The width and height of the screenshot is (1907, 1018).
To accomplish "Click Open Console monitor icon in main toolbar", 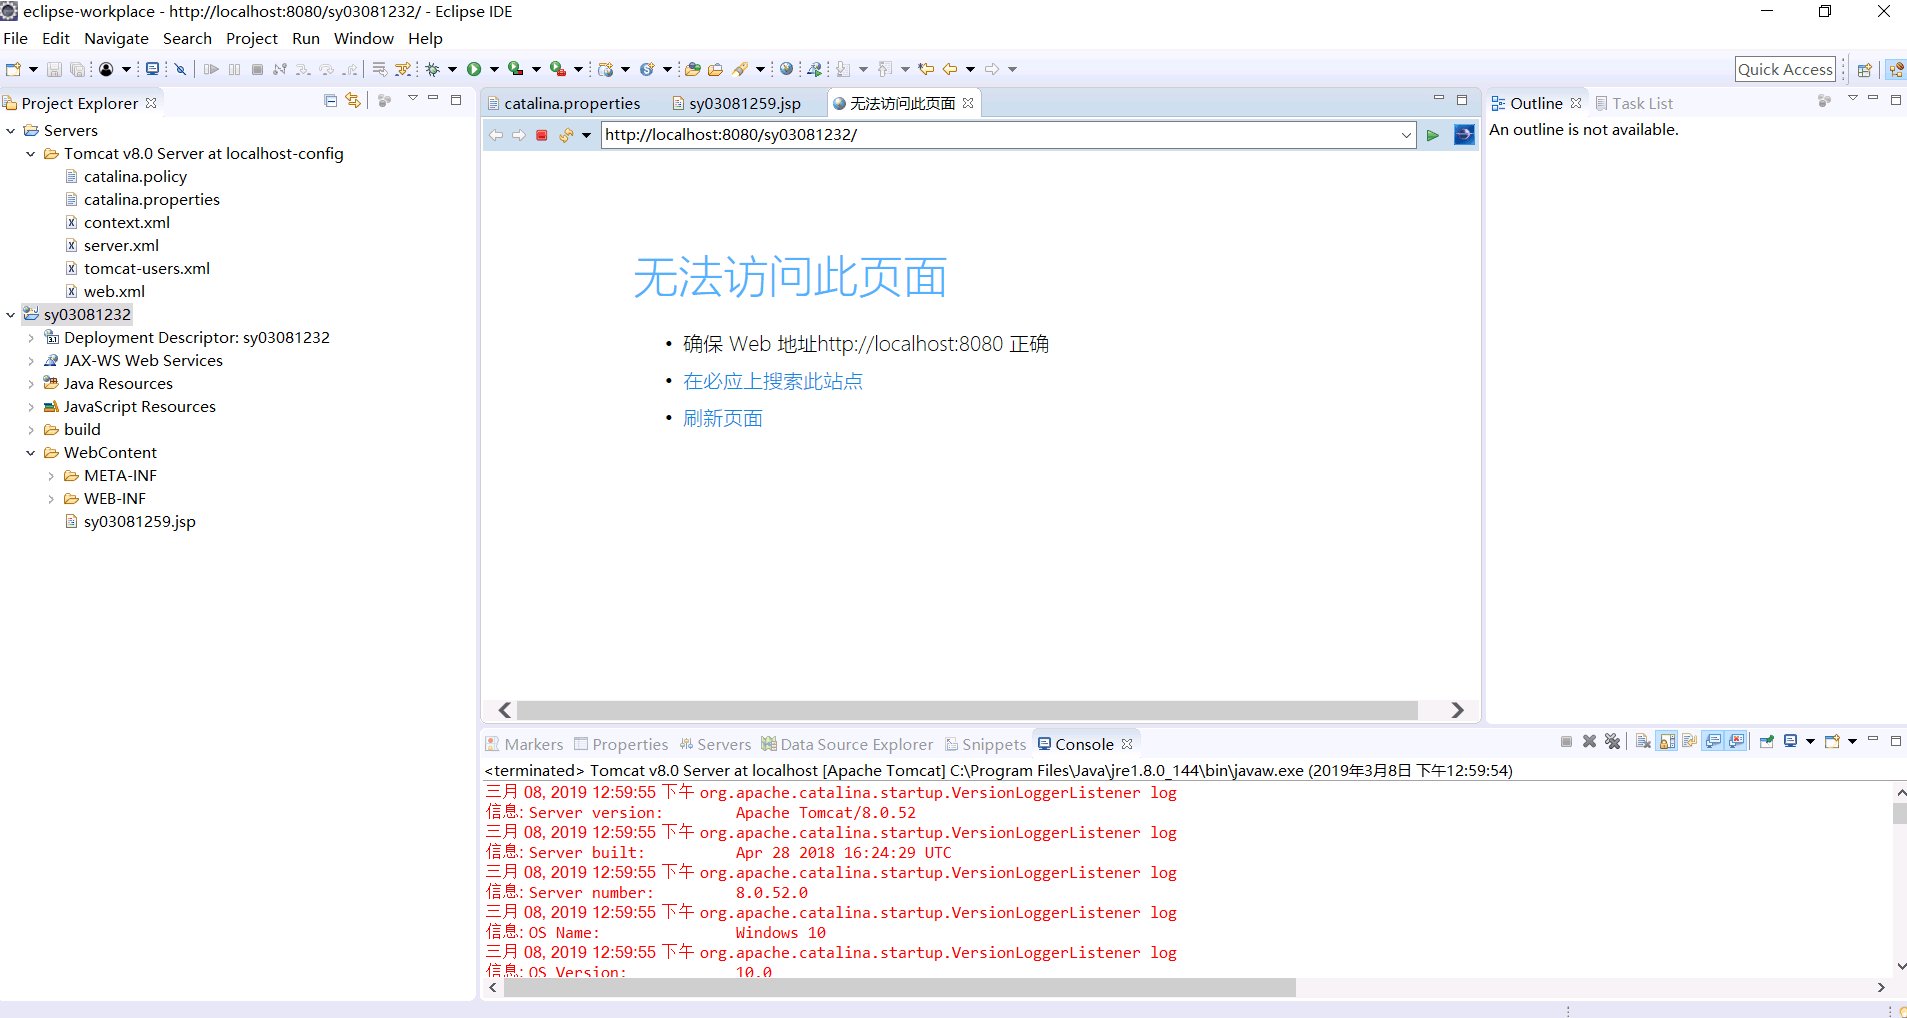I will point(152,69).
